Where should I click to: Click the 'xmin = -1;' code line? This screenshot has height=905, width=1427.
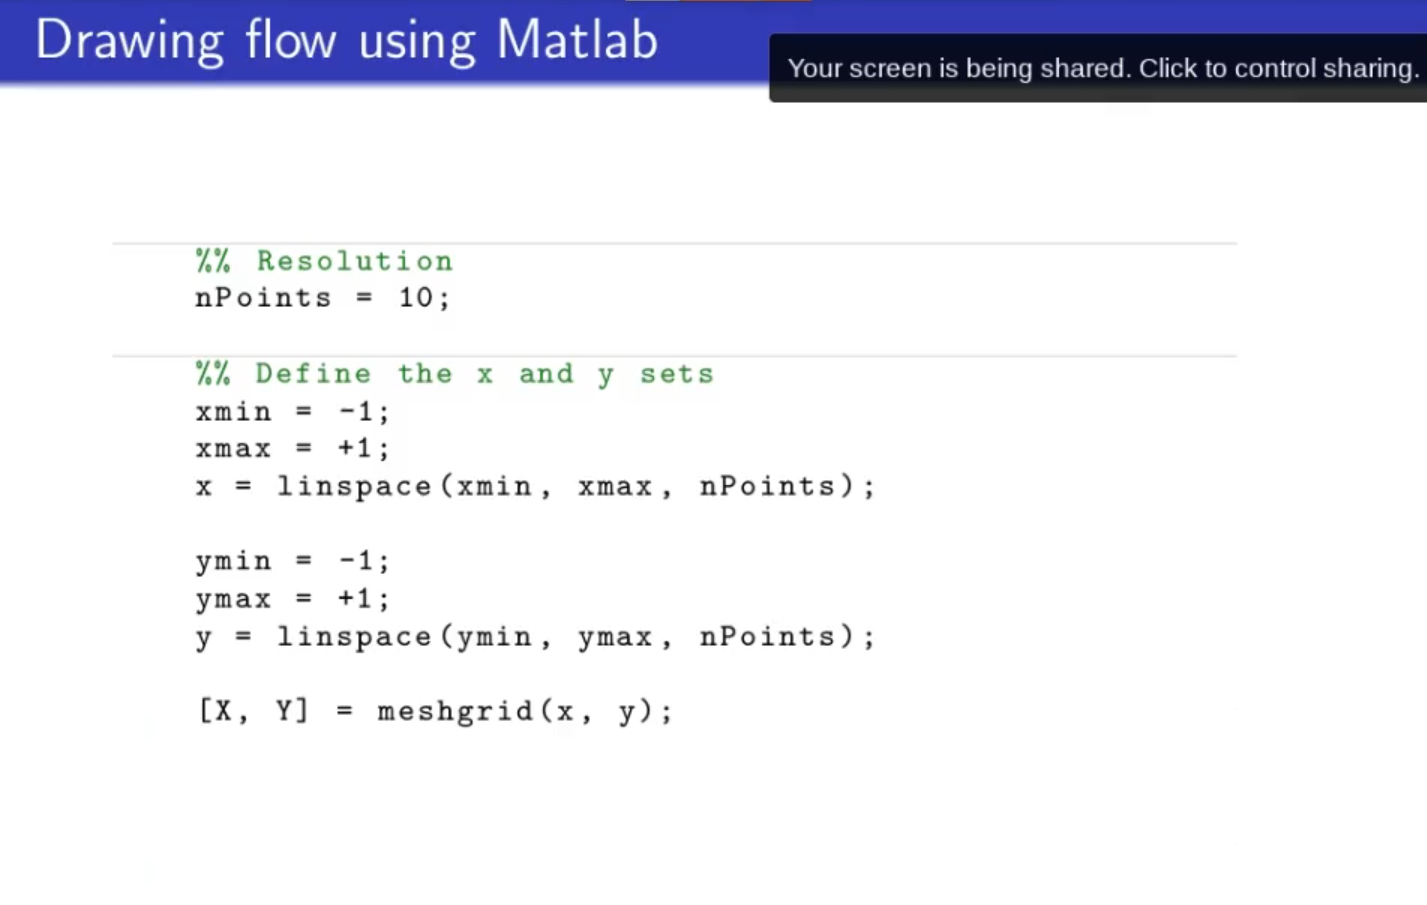coord(292,411)
